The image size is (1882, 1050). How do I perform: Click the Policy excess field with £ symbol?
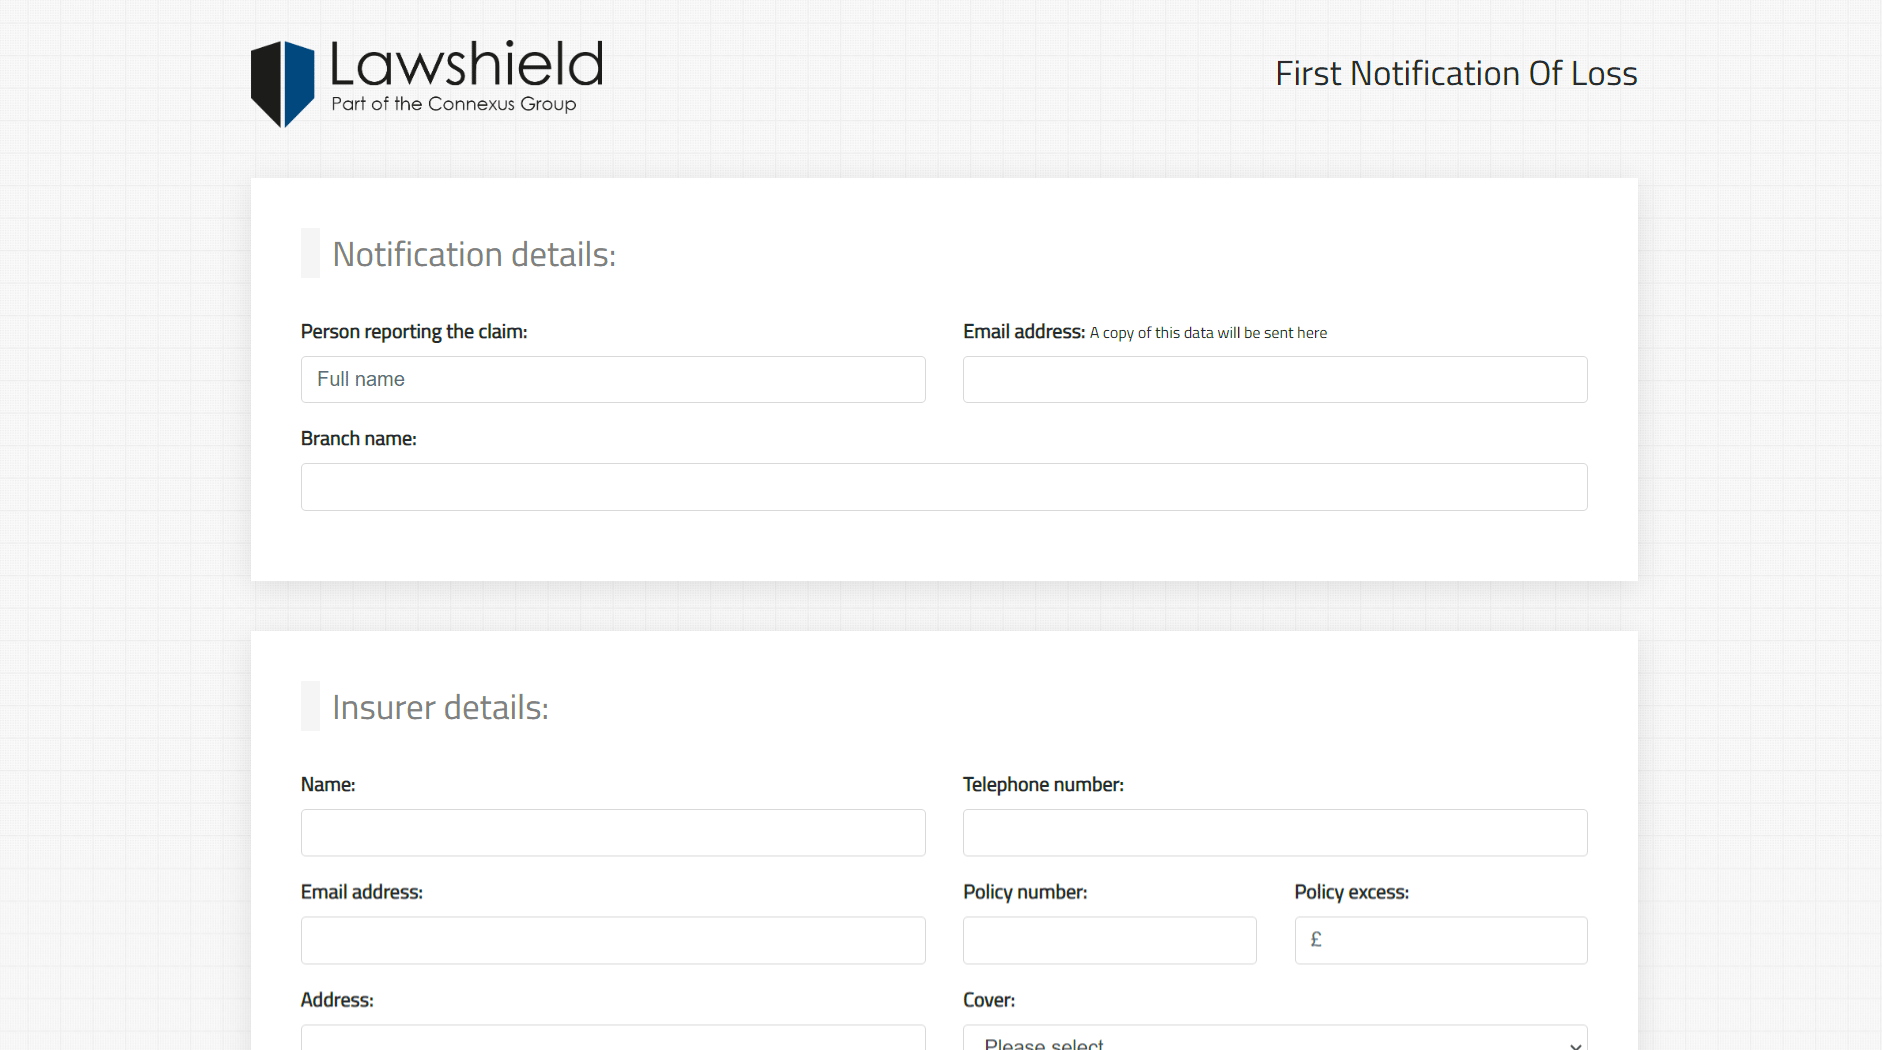(1440, 940)
